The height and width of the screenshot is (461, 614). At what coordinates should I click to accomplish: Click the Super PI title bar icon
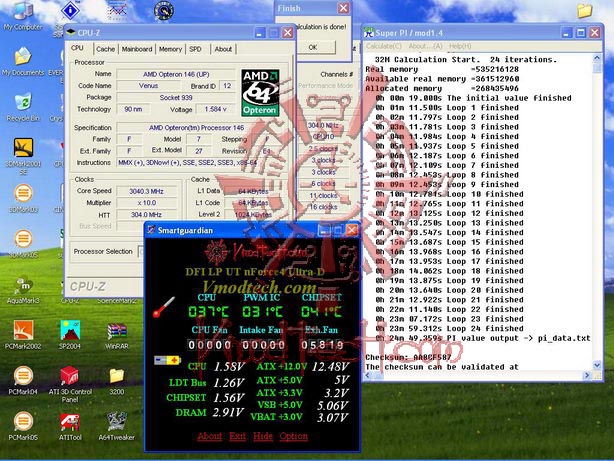pyautogui.click(x=369, y=33)
